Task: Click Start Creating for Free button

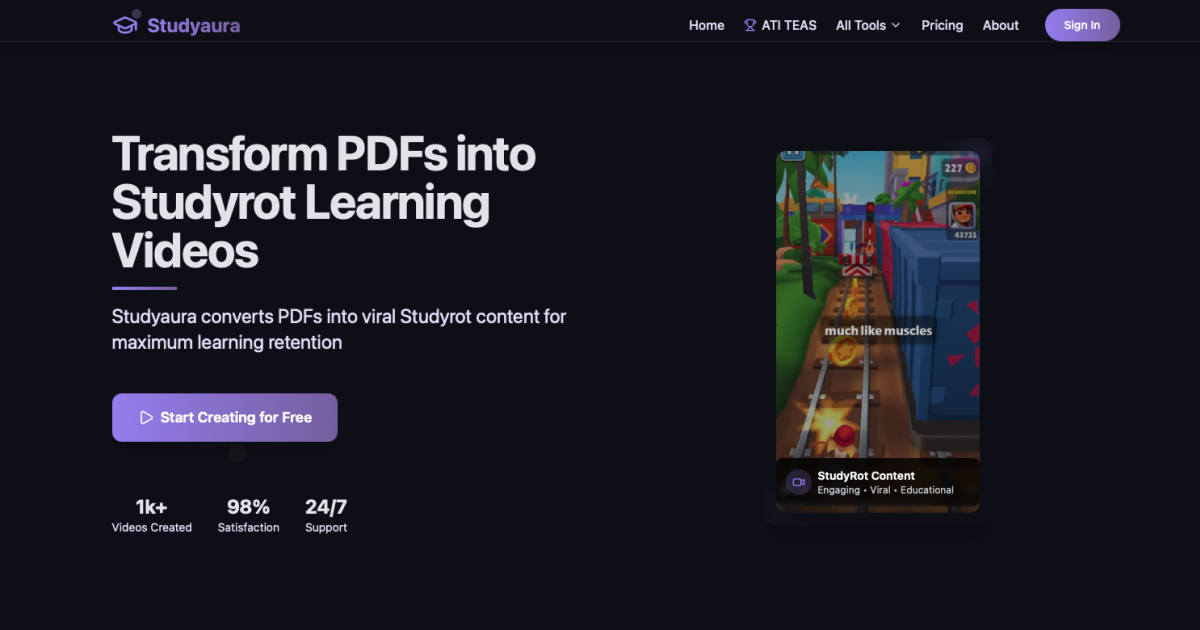Action: [x=225, y=417]
